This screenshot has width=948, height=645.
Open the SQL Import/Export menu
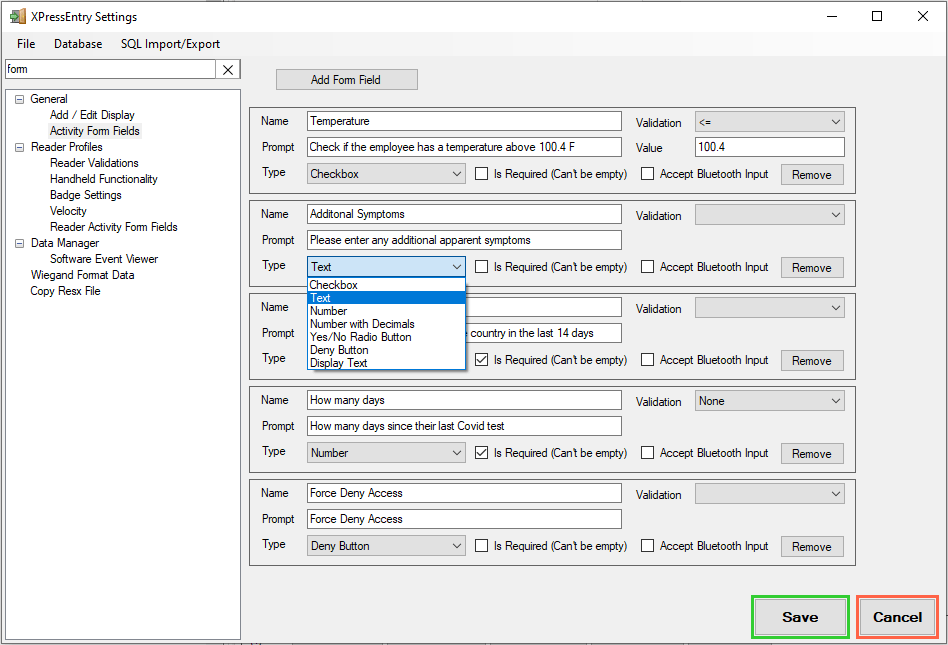pyautogui.click(x=170, y=44)
